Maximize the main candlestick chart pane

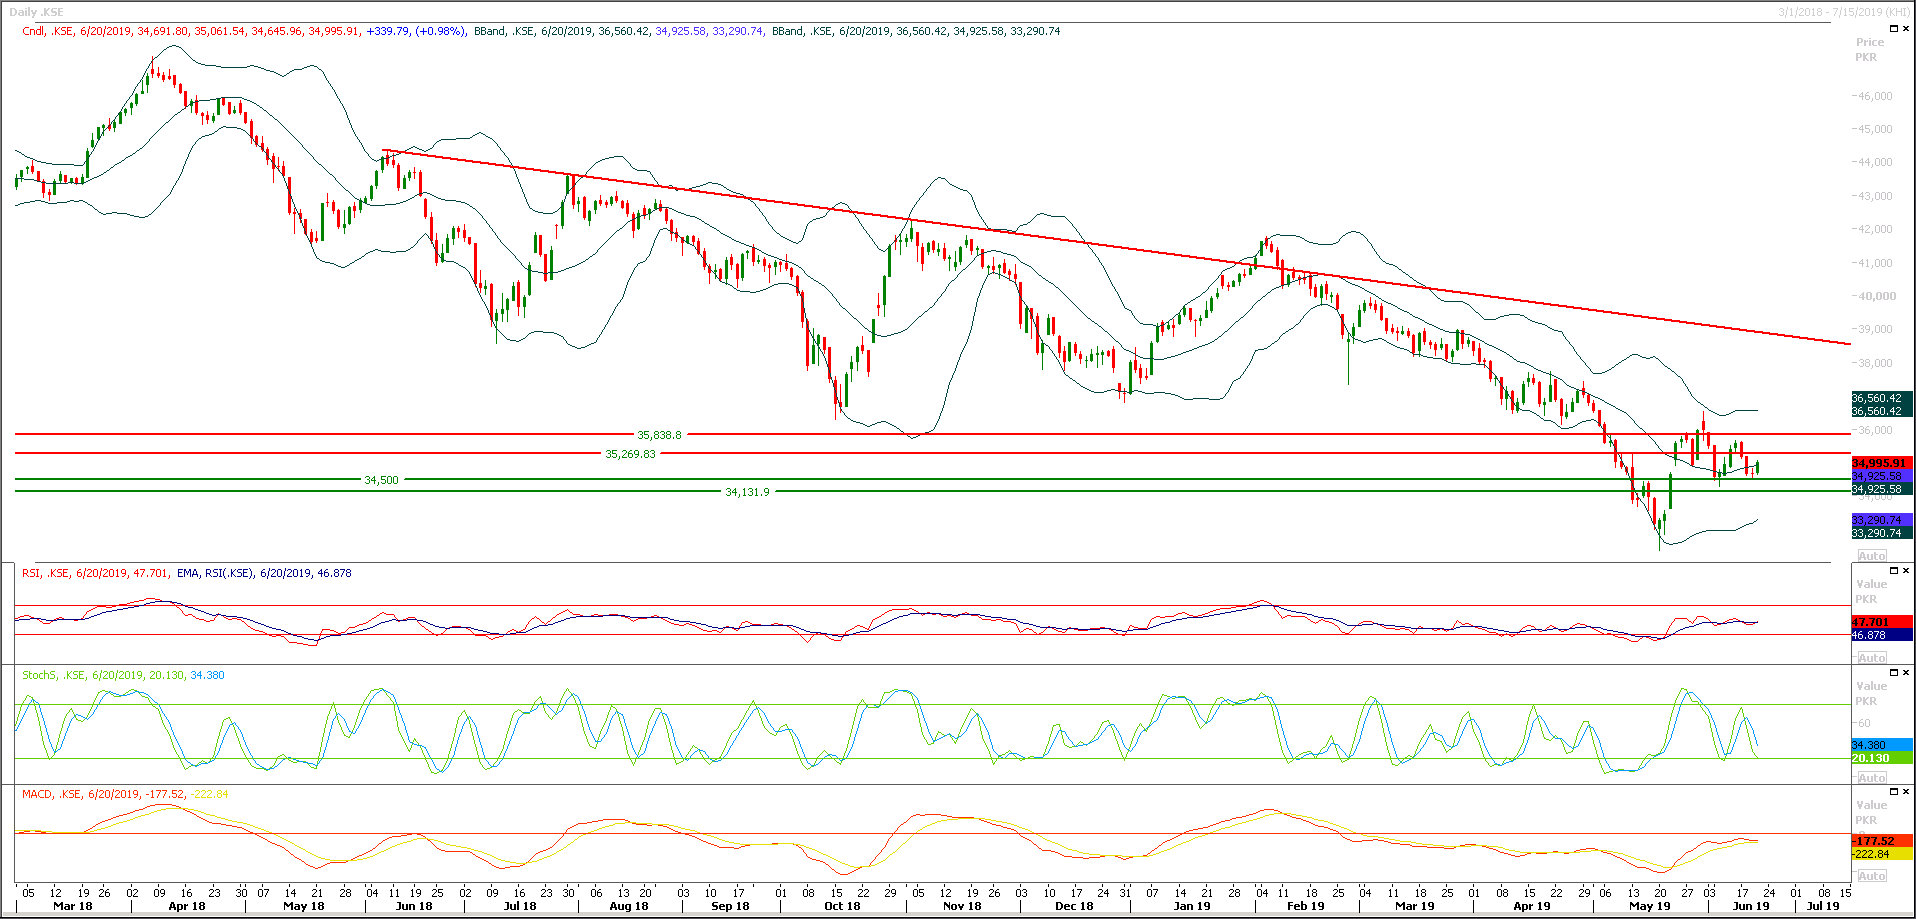1894,28
